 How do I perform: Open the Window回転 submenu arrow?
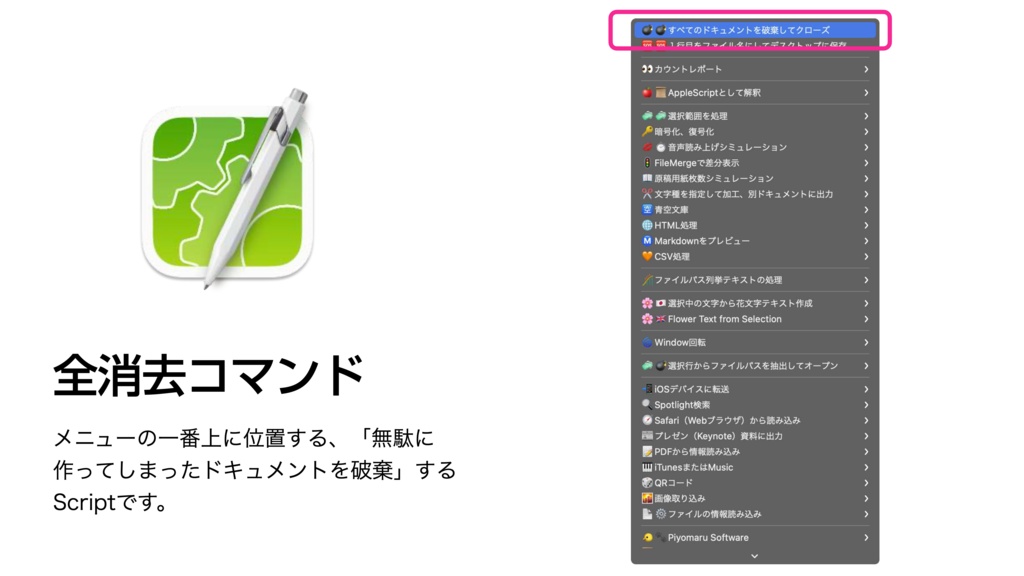pos(866,344)
